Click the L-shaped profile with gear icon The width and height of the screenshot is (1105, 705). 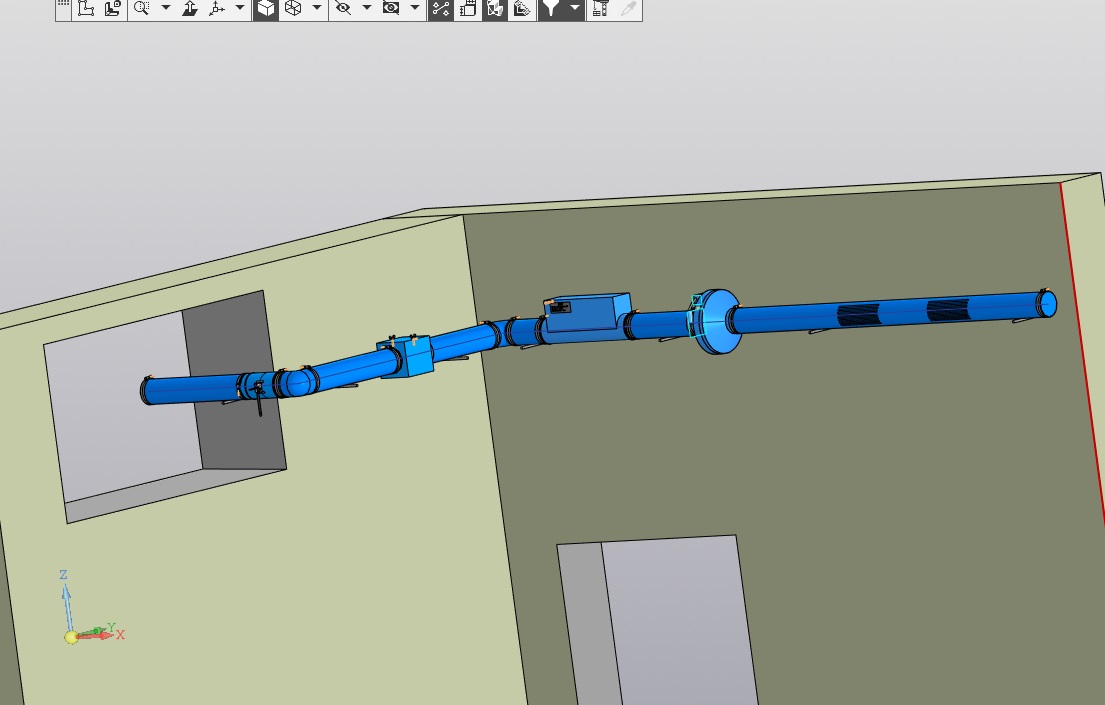click(113, 8)
